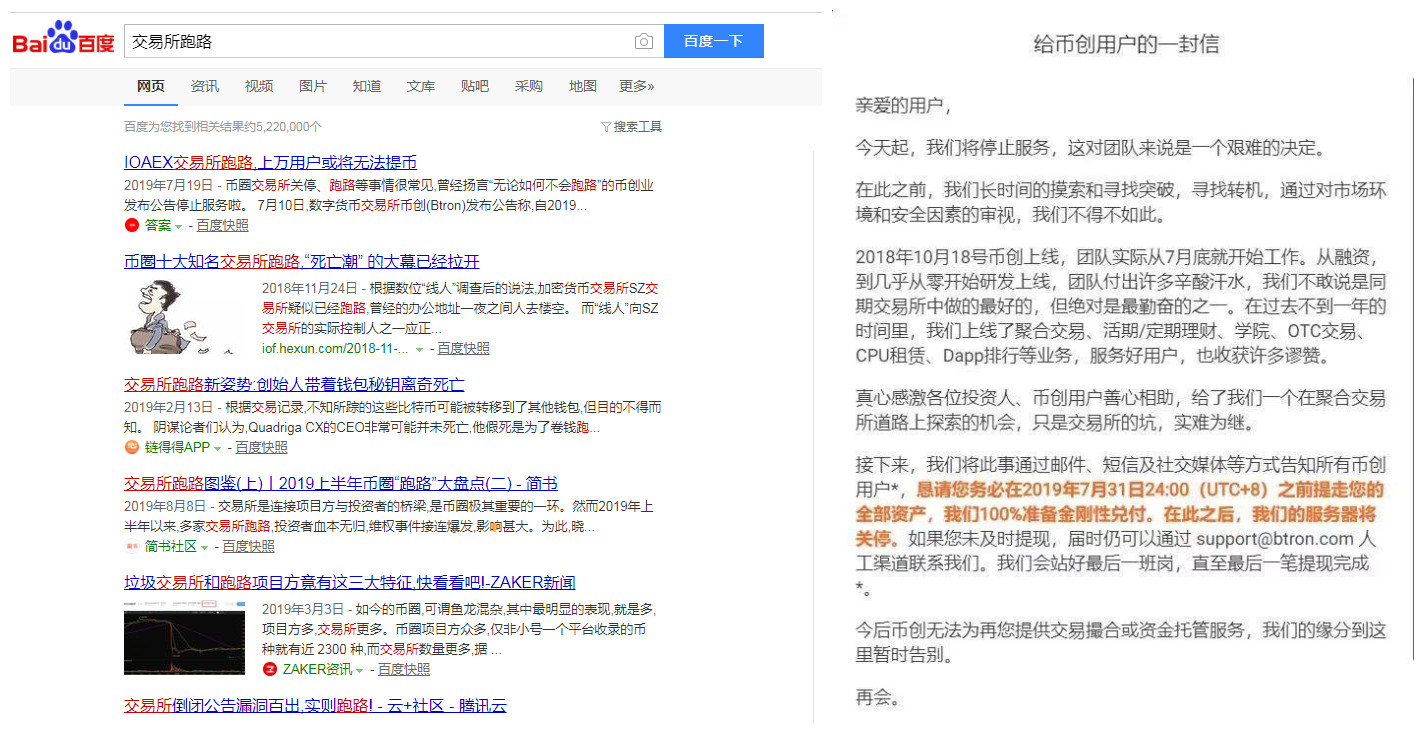1424x732 pixels.
Task: Click funnel icon beside 搜索工具
Action: point(606,127)
